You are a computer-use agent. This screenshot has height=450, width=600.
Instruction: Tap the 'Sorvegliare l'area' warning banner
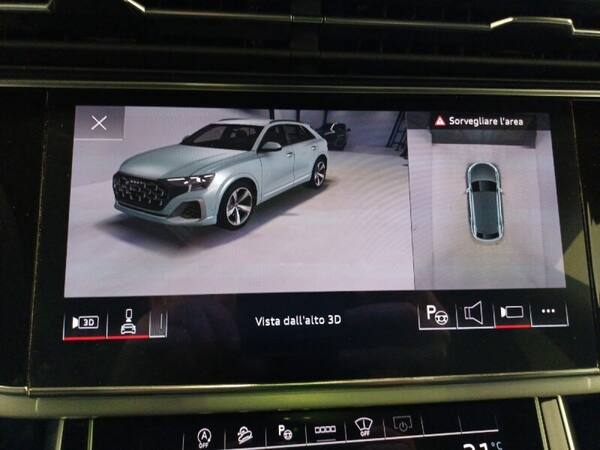pos(478,121)
